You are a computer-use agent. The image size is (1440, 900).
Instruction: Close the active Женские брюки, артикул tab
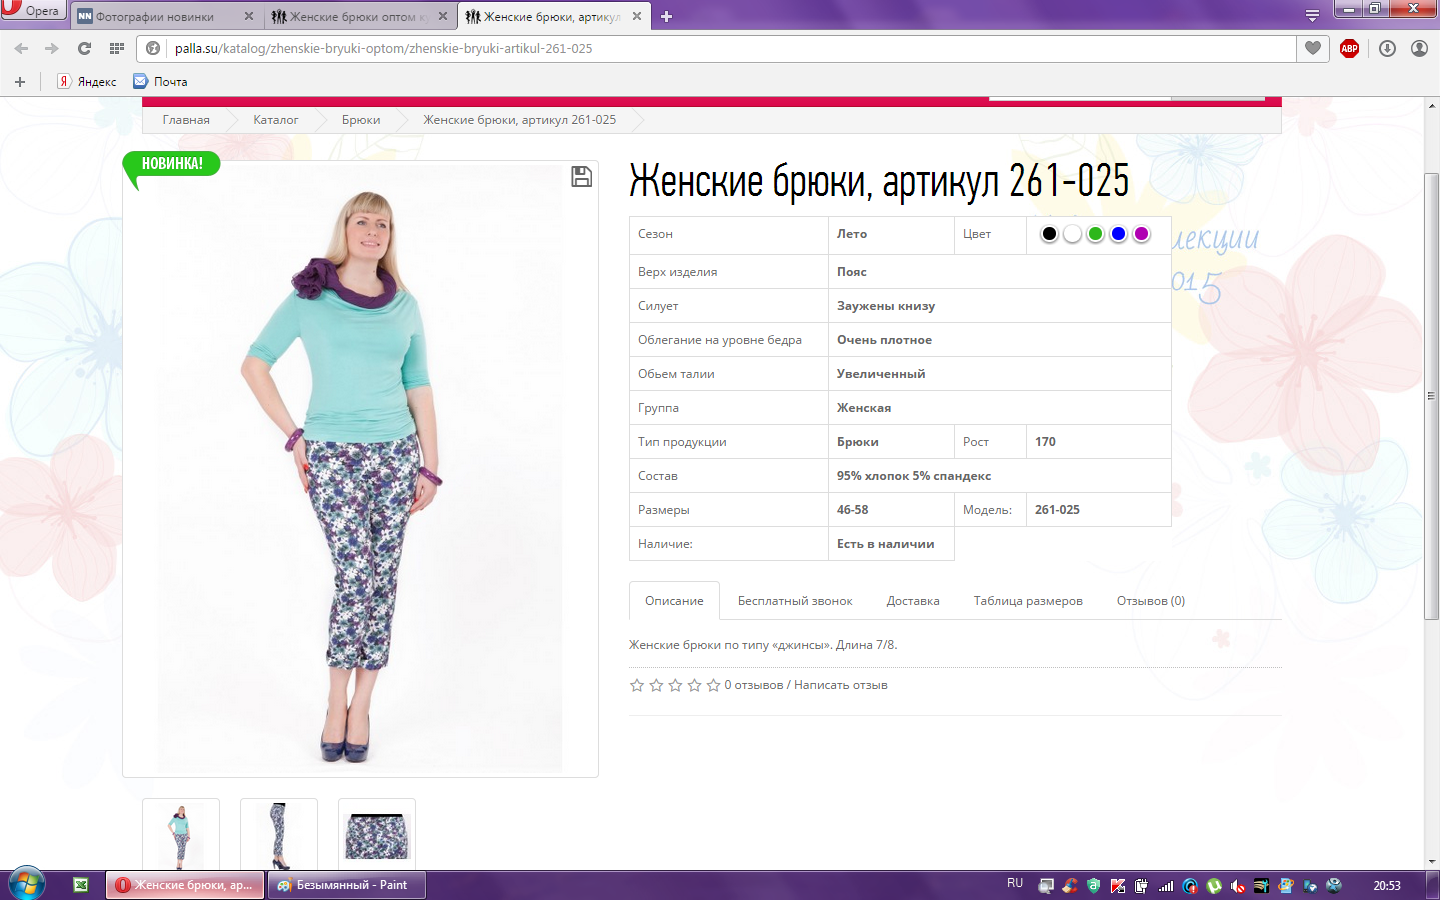pos(636,16)
